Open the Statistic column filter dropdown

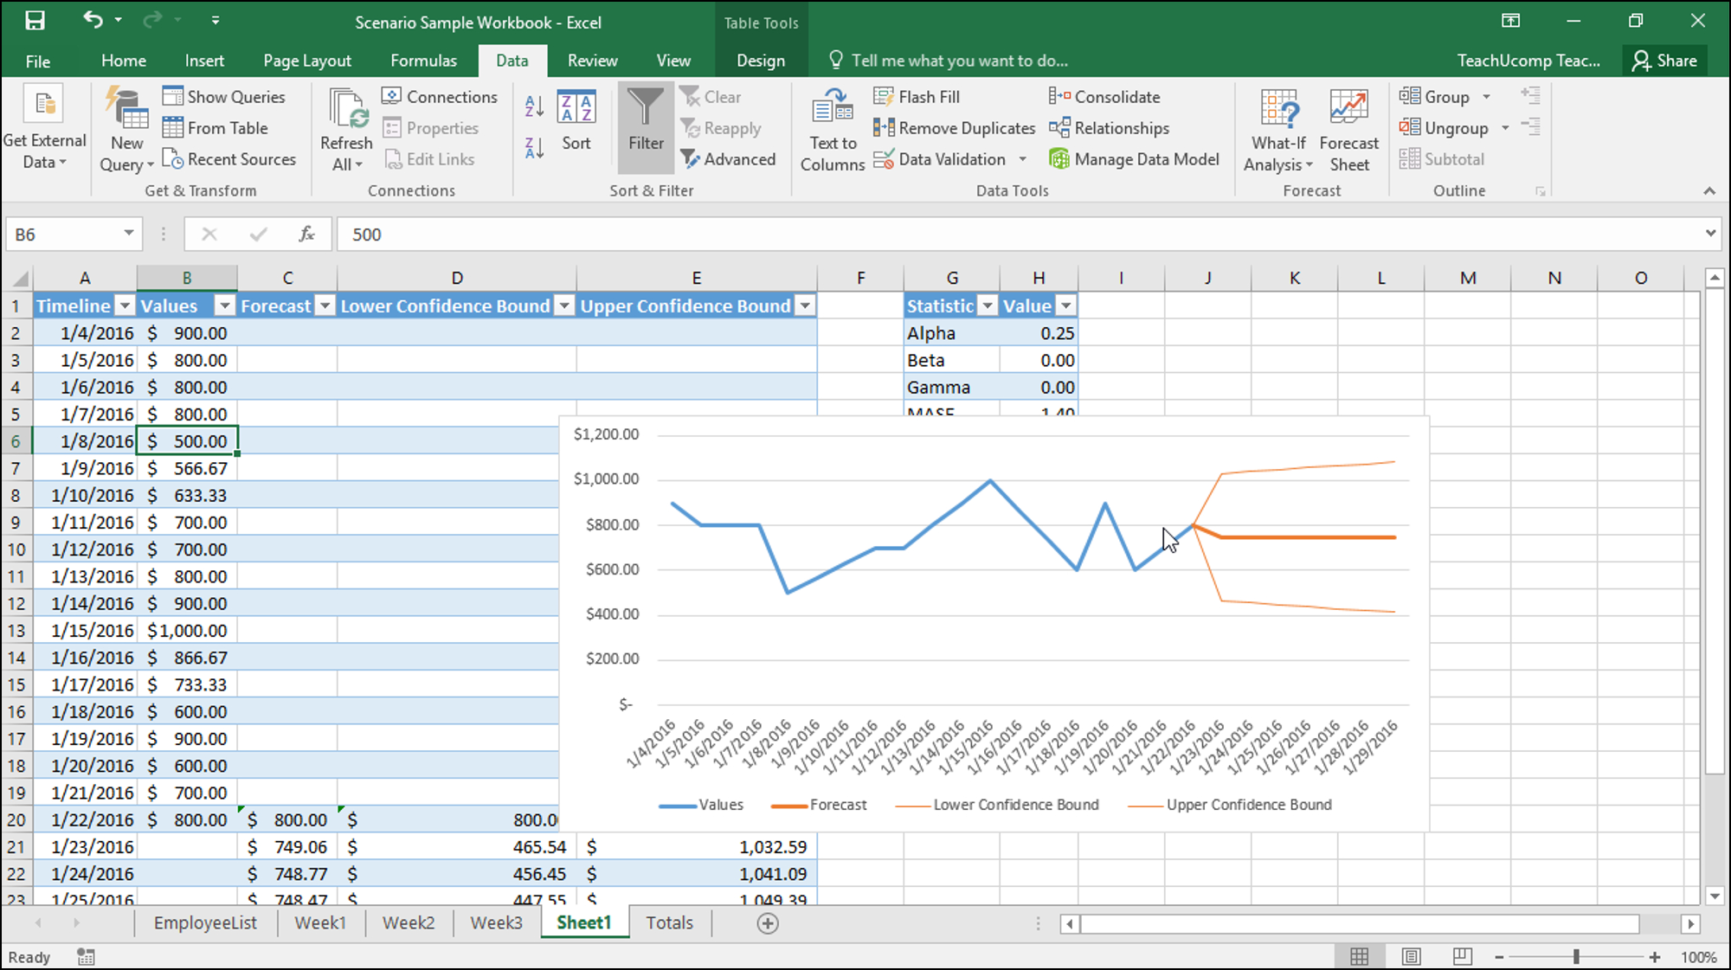[987, 305]
